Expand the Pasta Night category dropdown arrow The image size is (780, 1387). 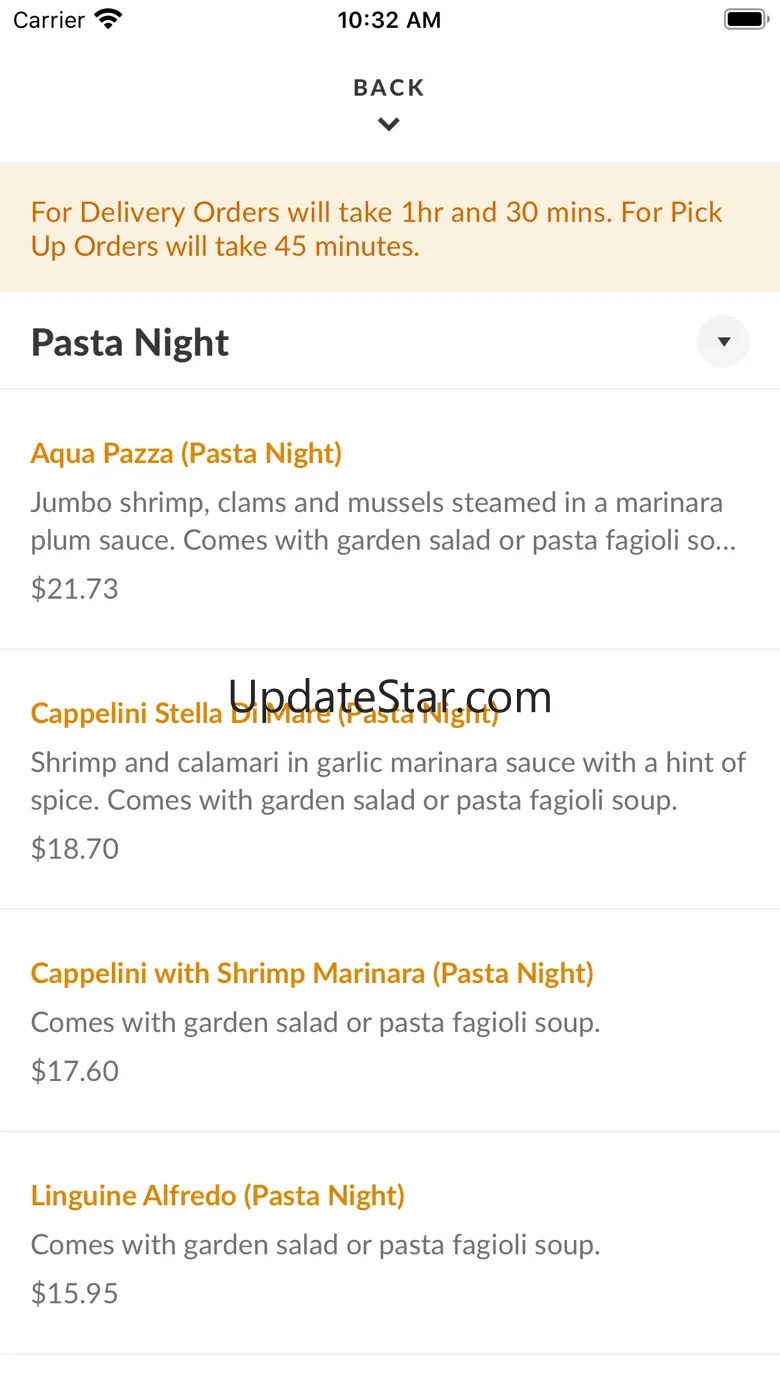[x=723, y=342]
